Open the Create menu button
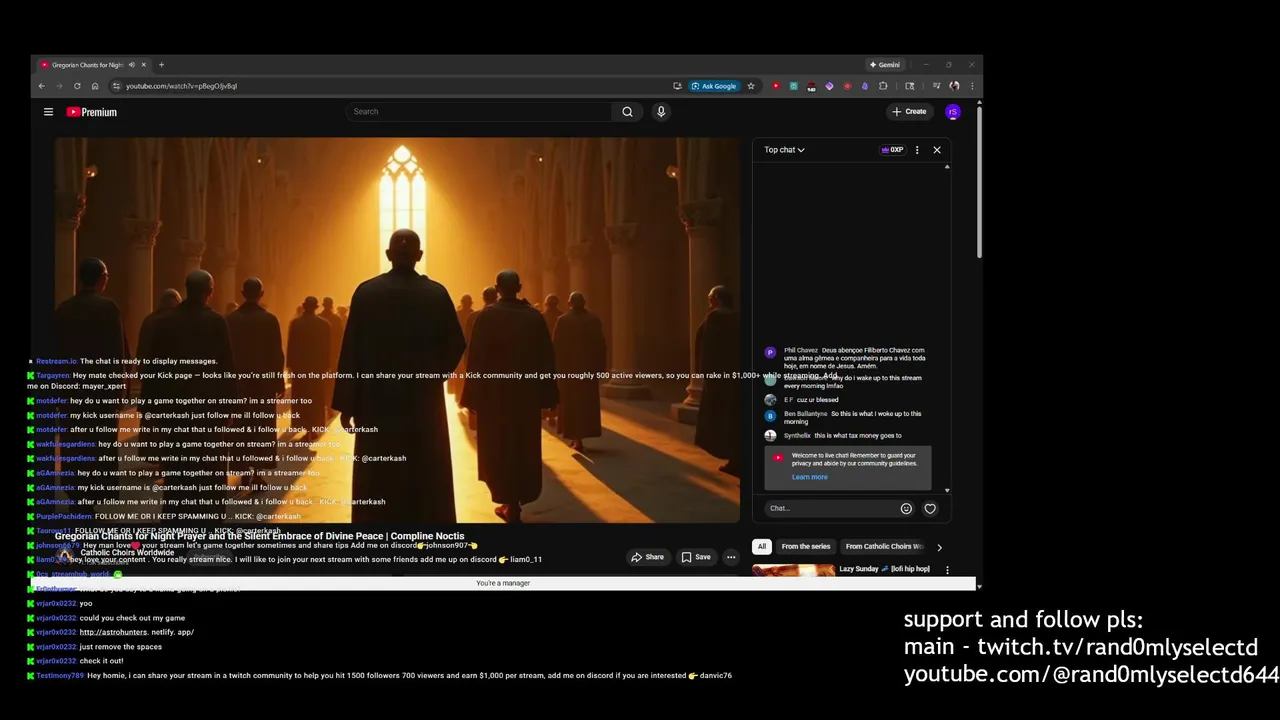The height and width of the screenshot is (720, 1280). [x=909, y=112]
